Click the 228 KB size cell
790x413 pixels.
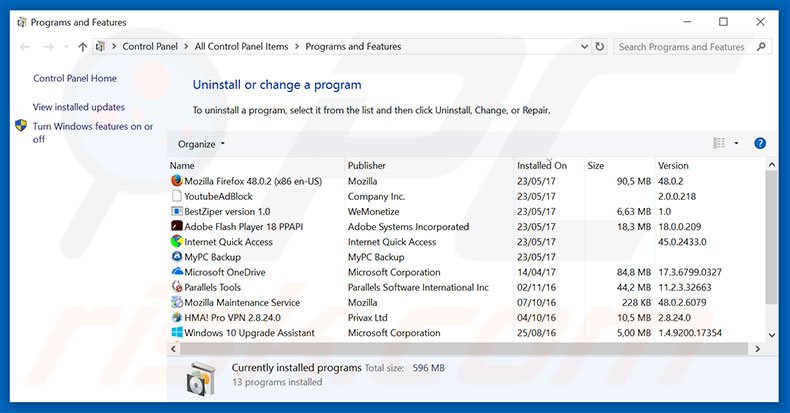pyautogui.click(x=636, y=302)
